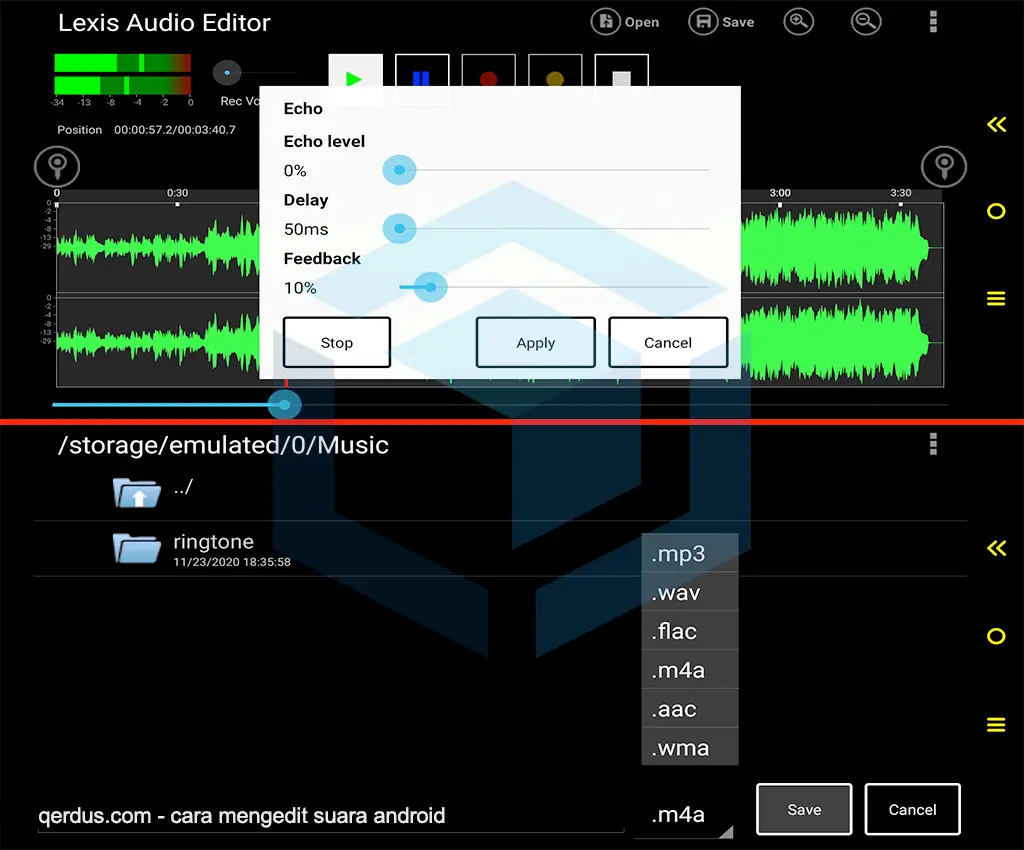Apply the echo effect
Screen dimensions: 1024x850
pyautogui.click(x=536, y=343)
